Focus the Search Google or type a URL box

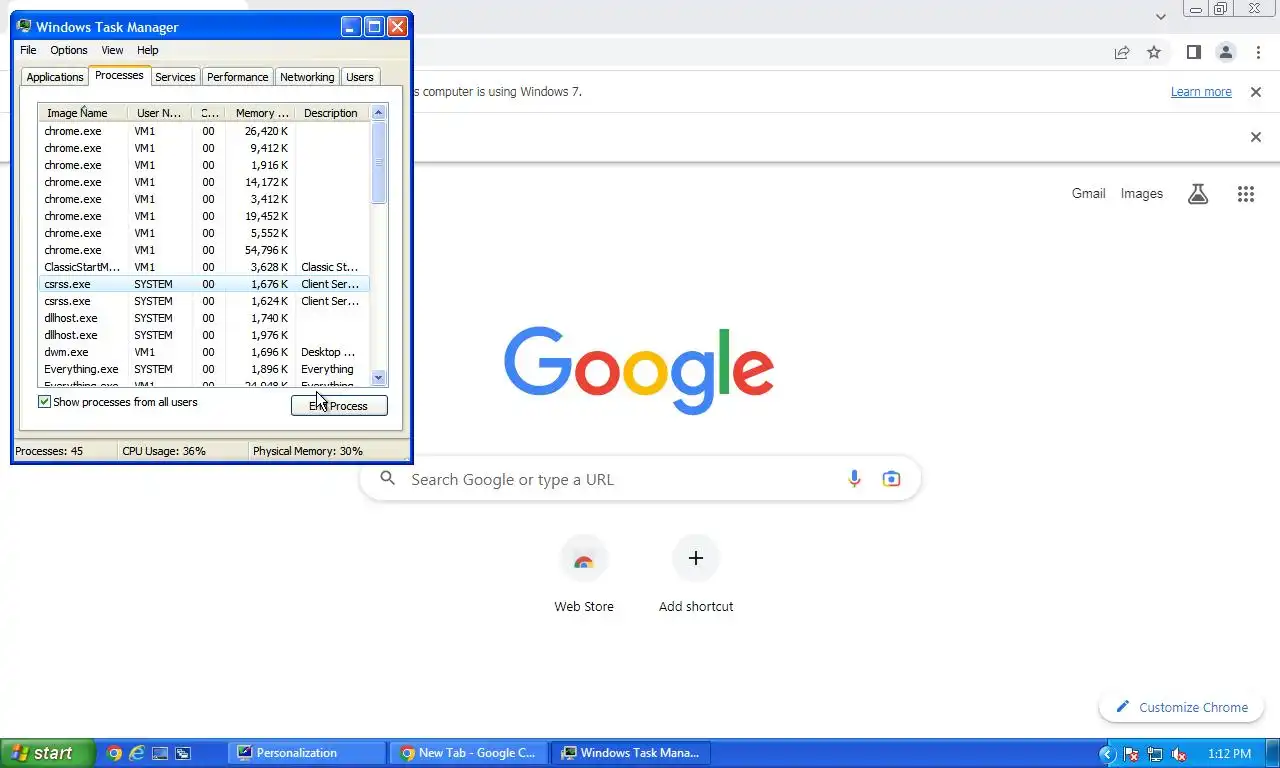(x=640, y=479)
